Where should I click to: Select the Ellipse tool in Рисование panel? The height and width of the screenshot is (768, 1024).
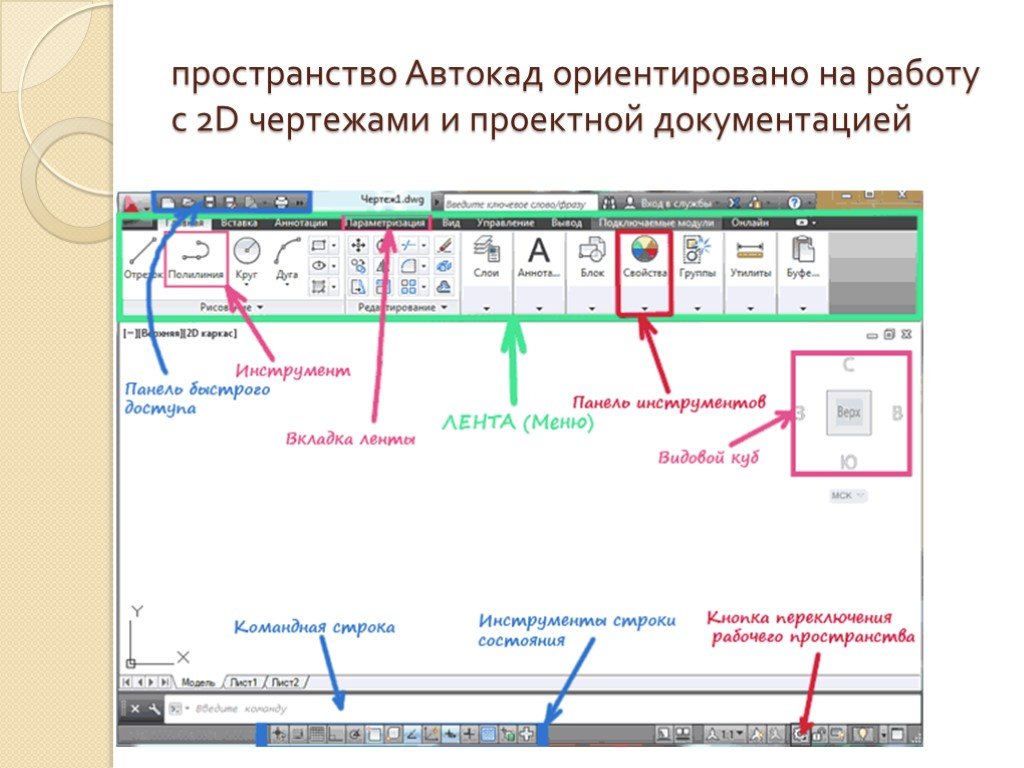(x=319, y=266)
